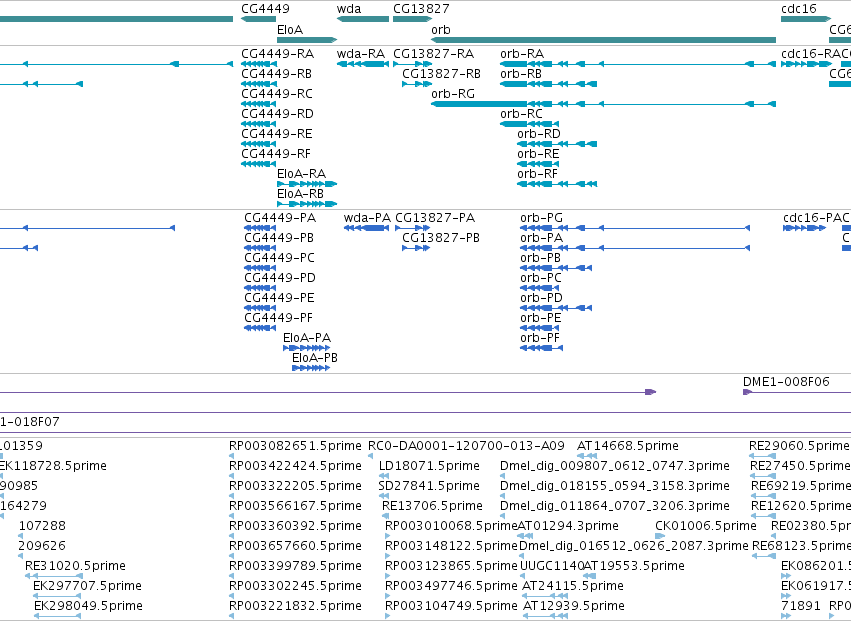Viewport: 851px width, 621px height.
Task: Click the teal gene arrow beneath wda label
Action: click(x=363, y=19)
